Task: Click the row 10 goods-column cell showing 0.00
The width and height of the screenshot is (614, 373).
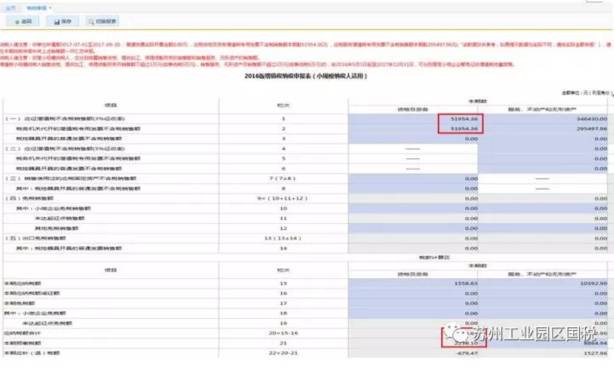Action: pyautogui.click(x=413, y=209)
